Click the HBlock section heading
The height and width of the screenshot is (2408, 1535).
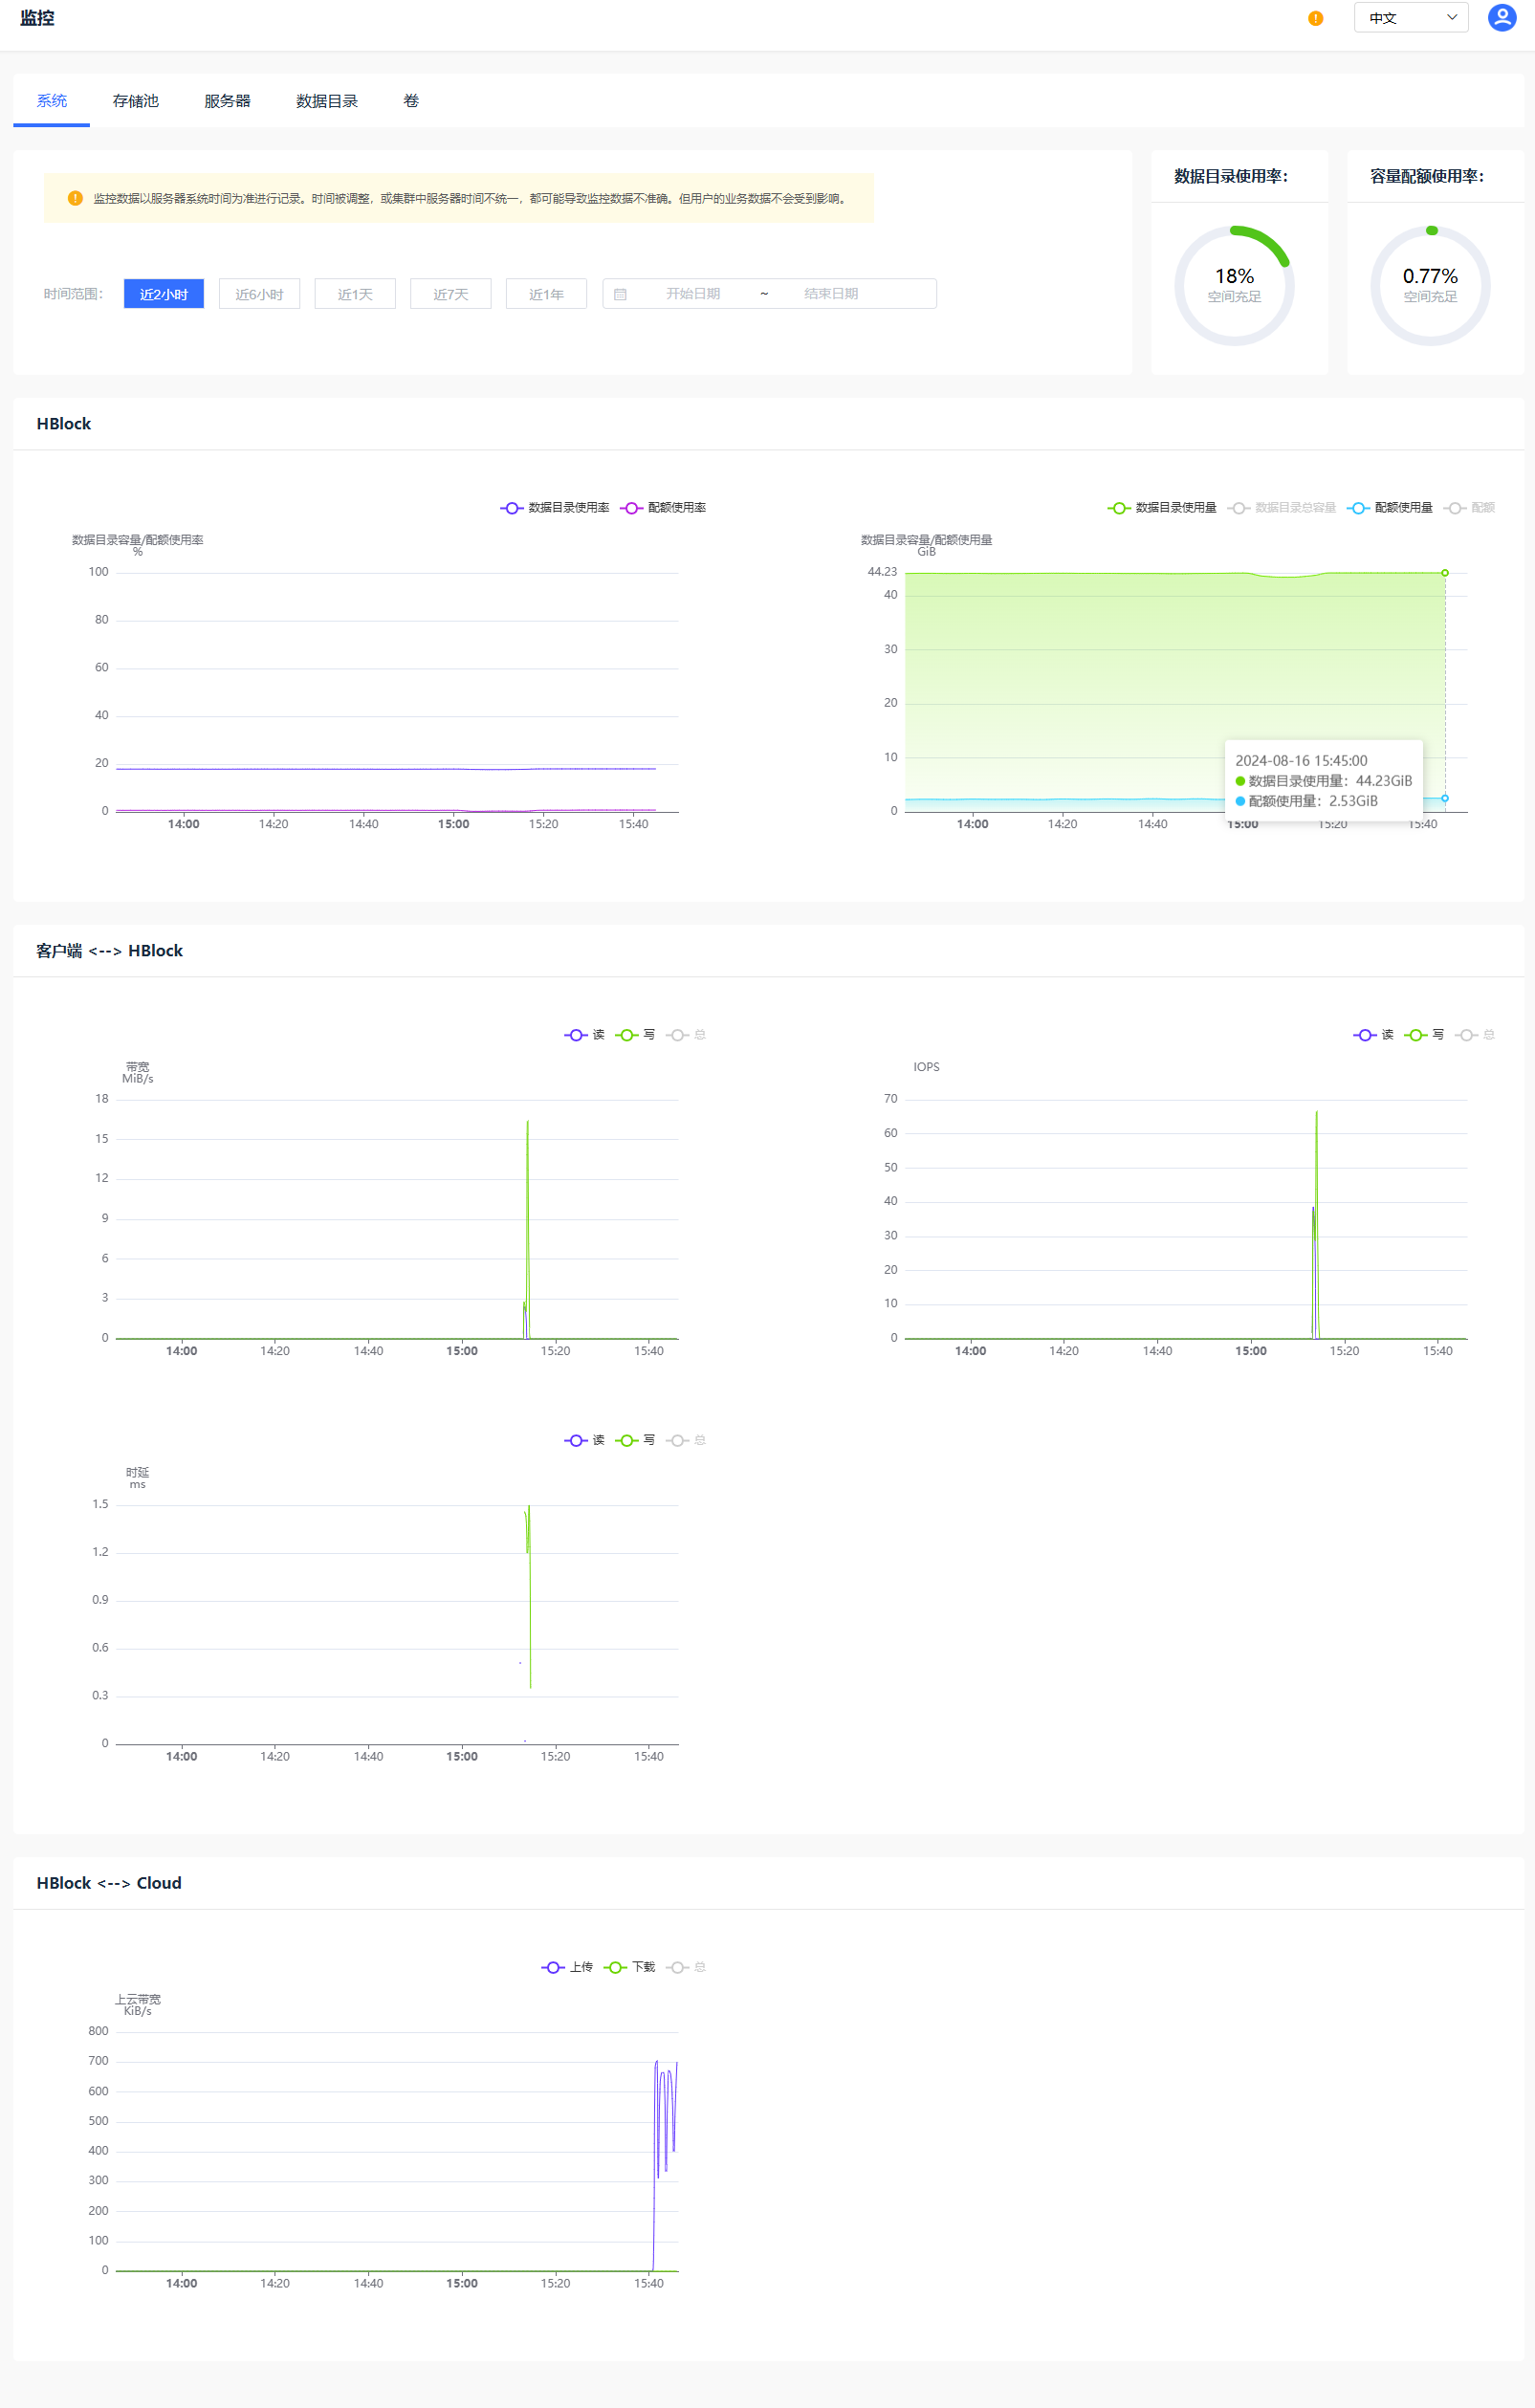pos(63,423)
